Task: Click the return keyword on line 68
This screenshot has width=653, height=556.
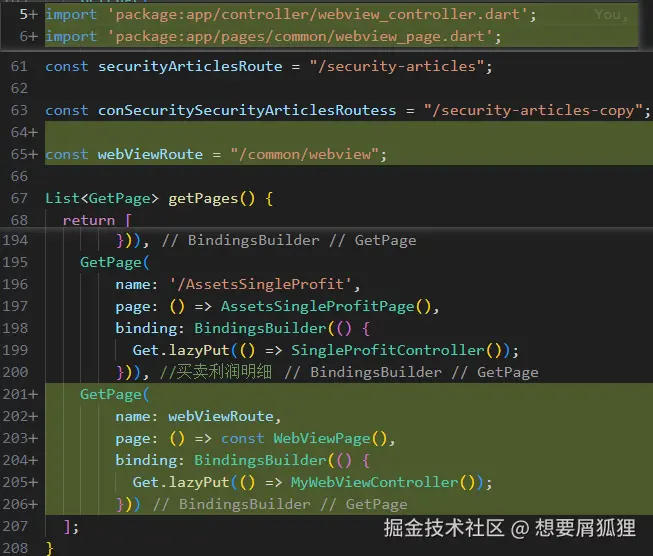Action: click(89, 220)
